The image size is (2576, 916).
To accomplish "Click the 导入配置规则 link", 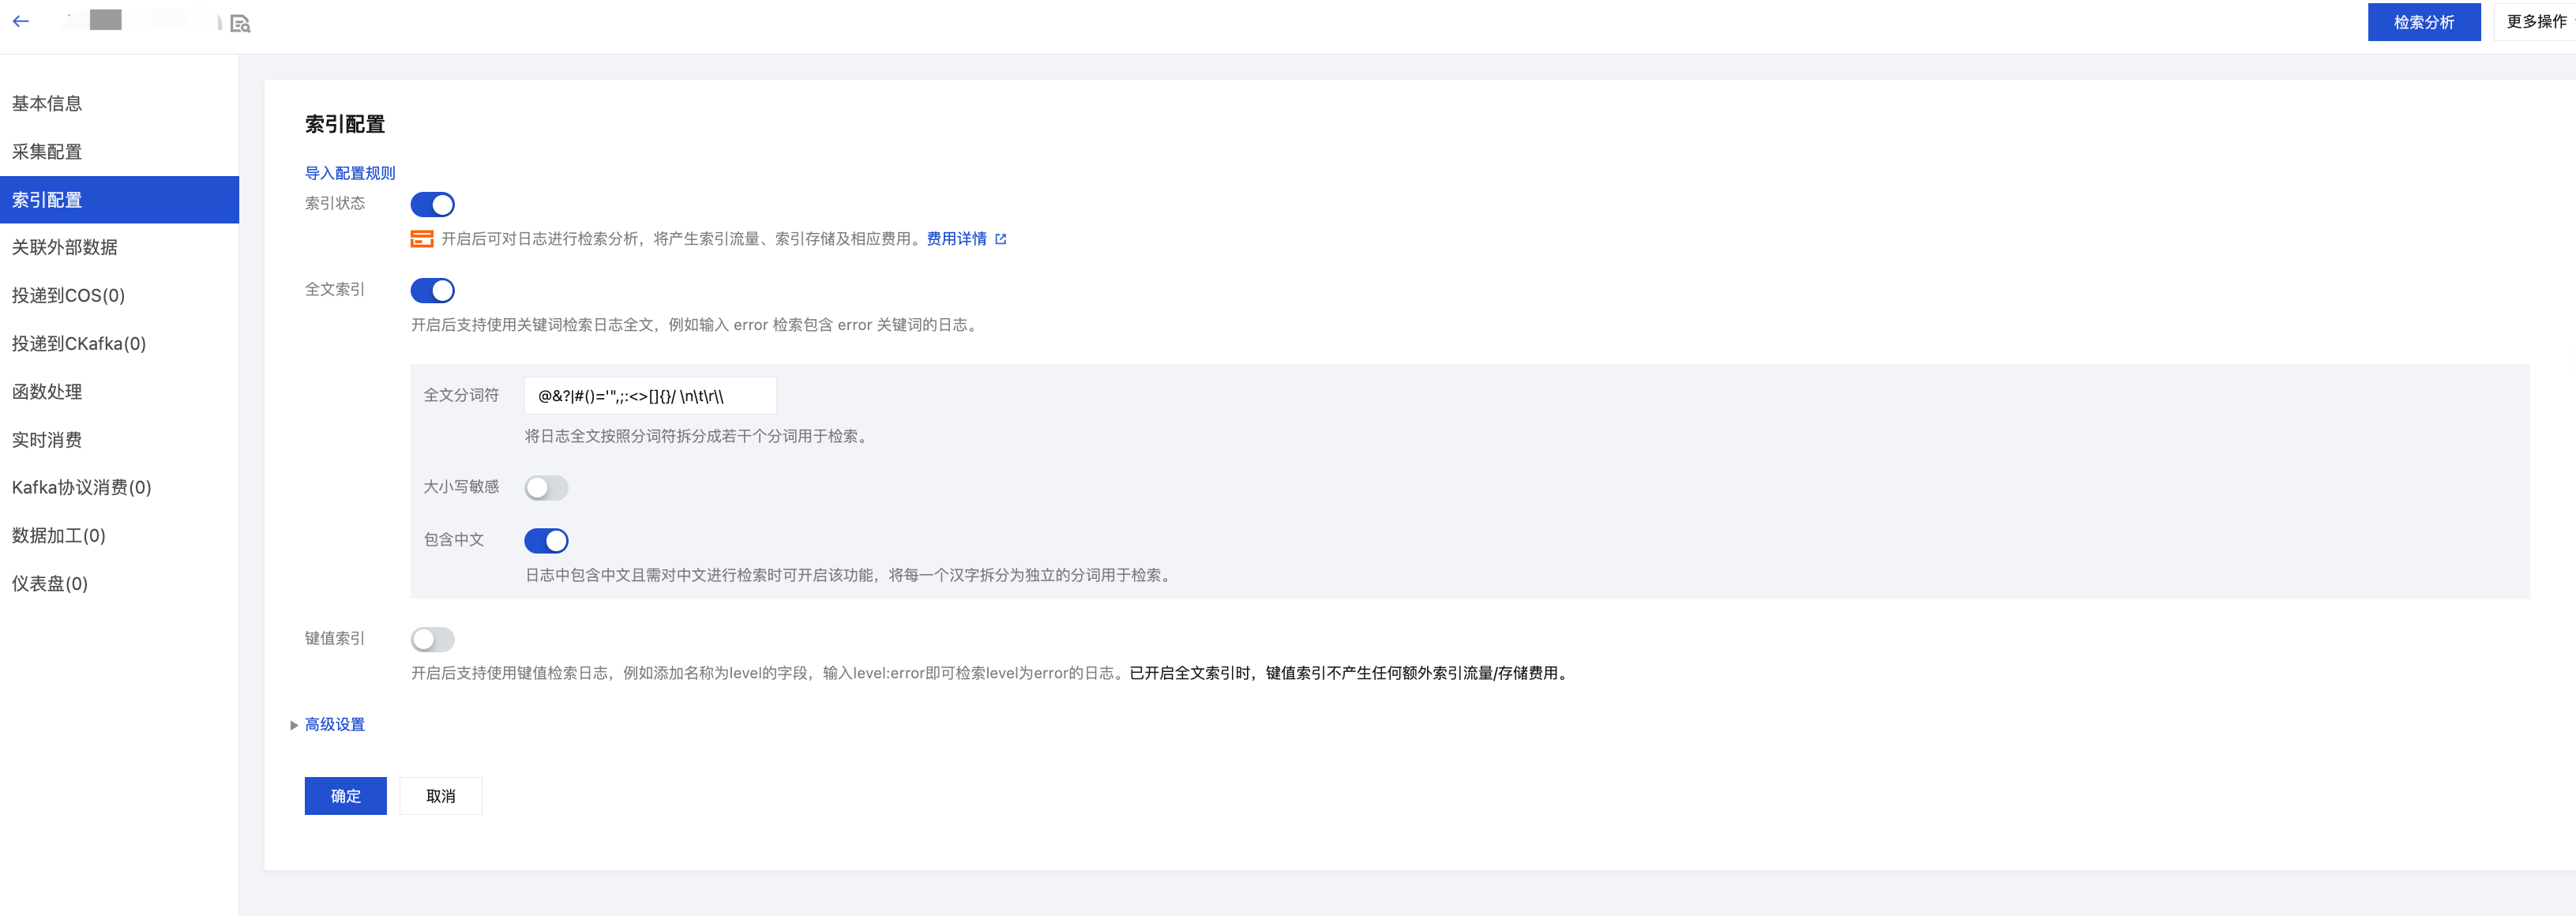I will (x=350, y=173).
